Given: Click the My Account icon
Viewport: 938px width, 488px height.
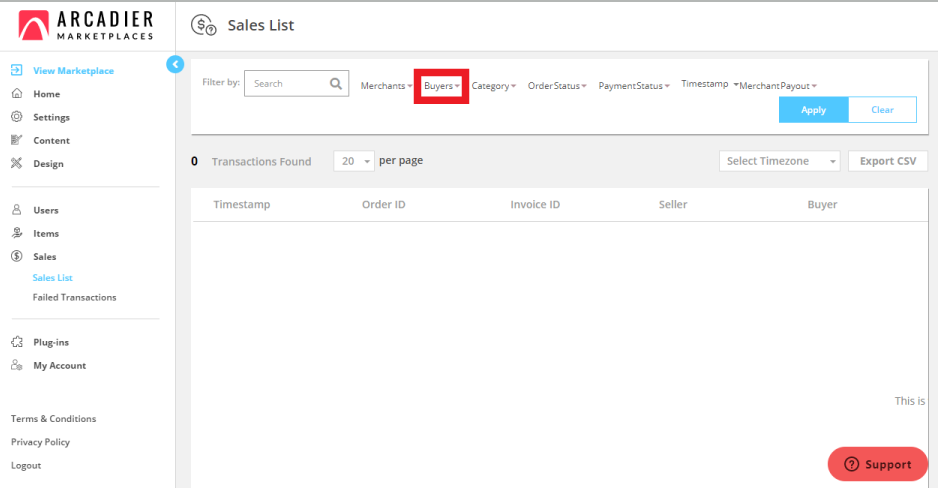Looking at the screenshot, I should coord(17,365).
